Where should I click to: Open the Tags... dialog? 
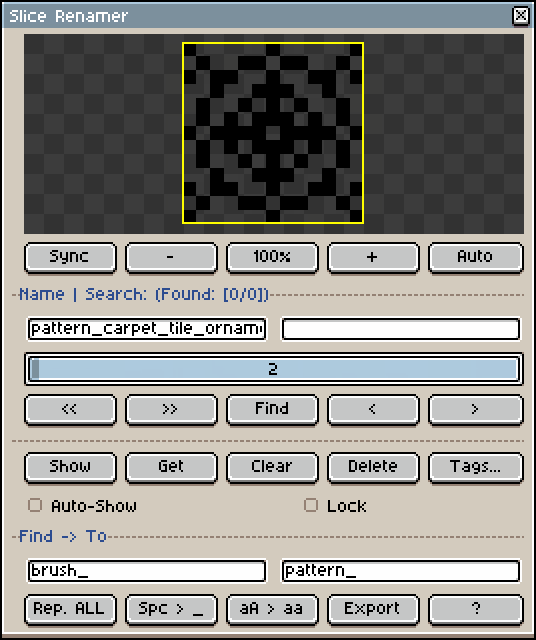tap(476, 467)
